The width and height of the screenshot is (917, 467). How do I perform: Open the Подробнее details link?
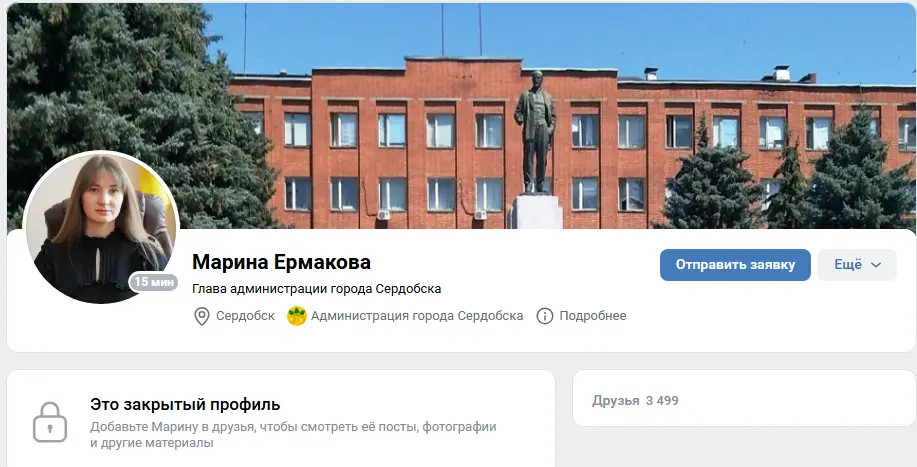pyautogui.click(x=592, y=316)
